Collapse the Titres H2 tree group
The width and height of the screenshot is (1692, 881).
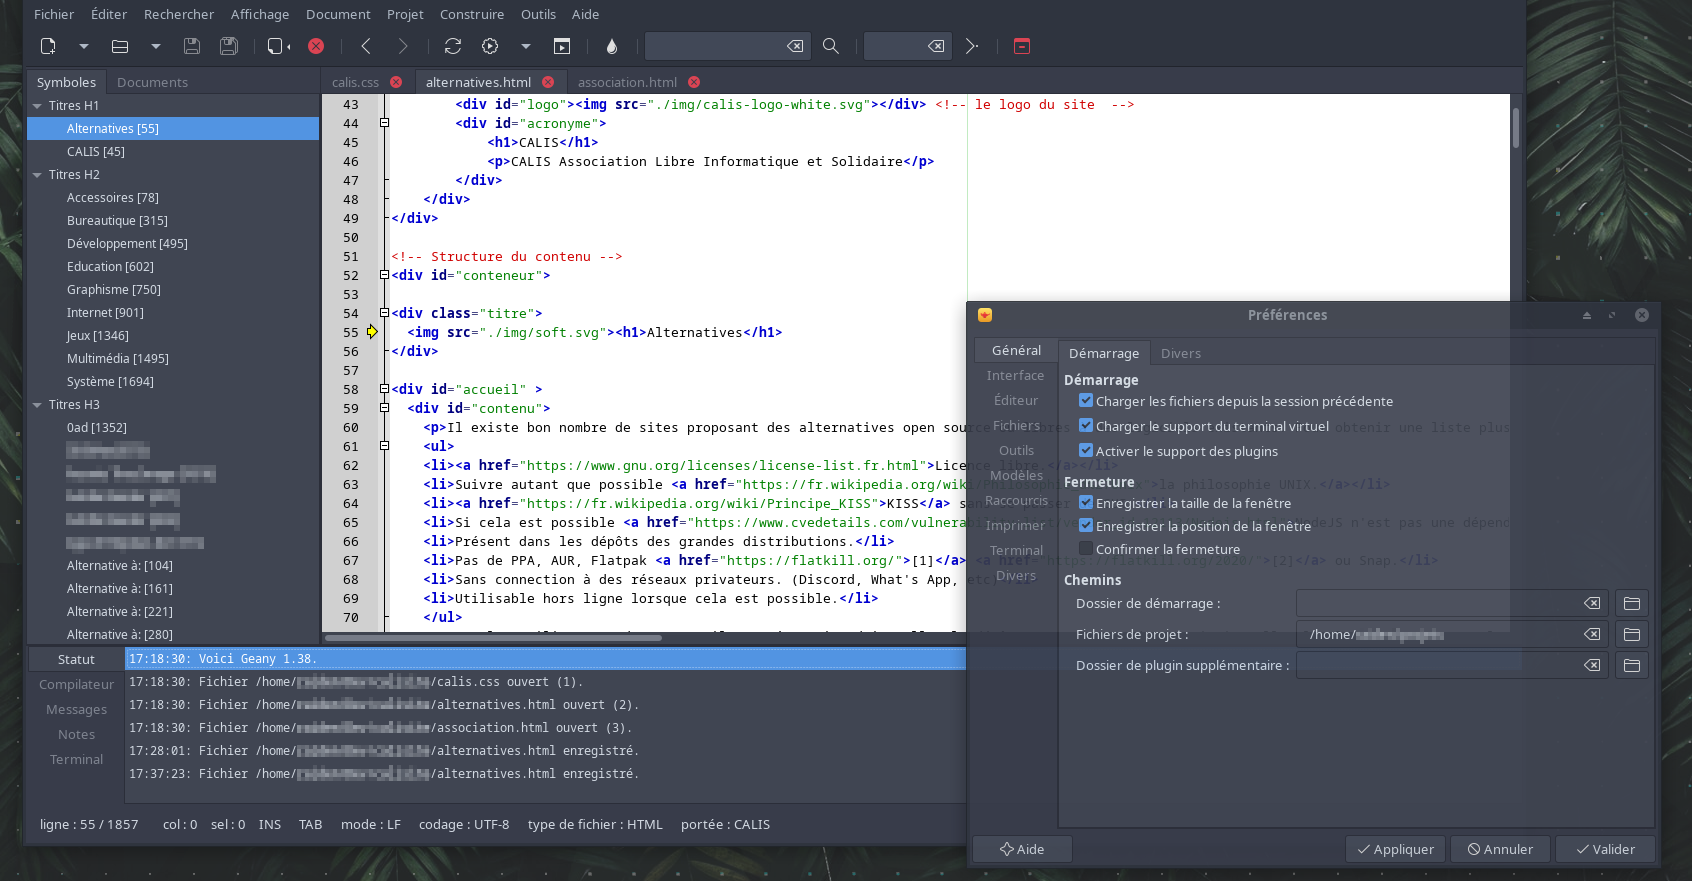tap(38, 175)
